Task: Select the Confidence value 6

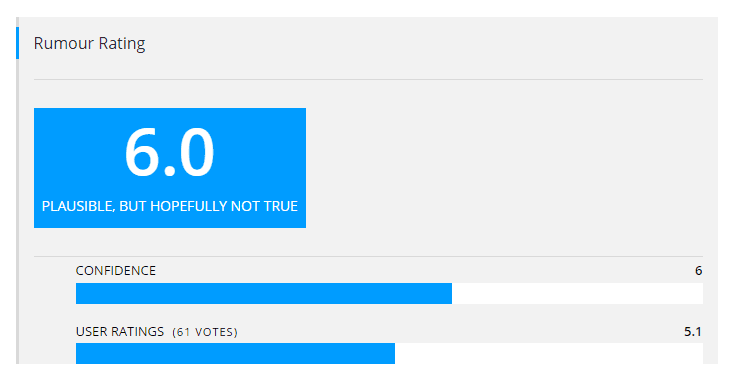Action: tap(698, 270)
